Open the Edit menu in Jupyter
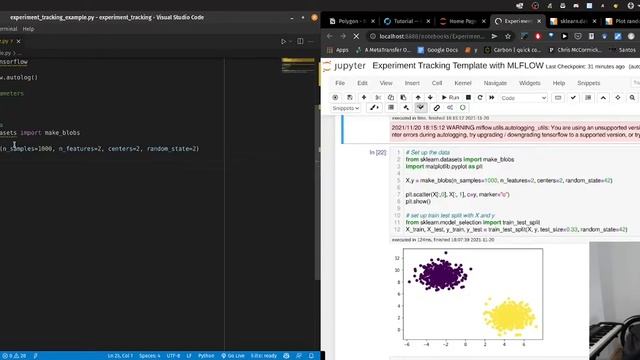Image resolution: width=640 pixels, height=360 pixels. pos(362,83)
